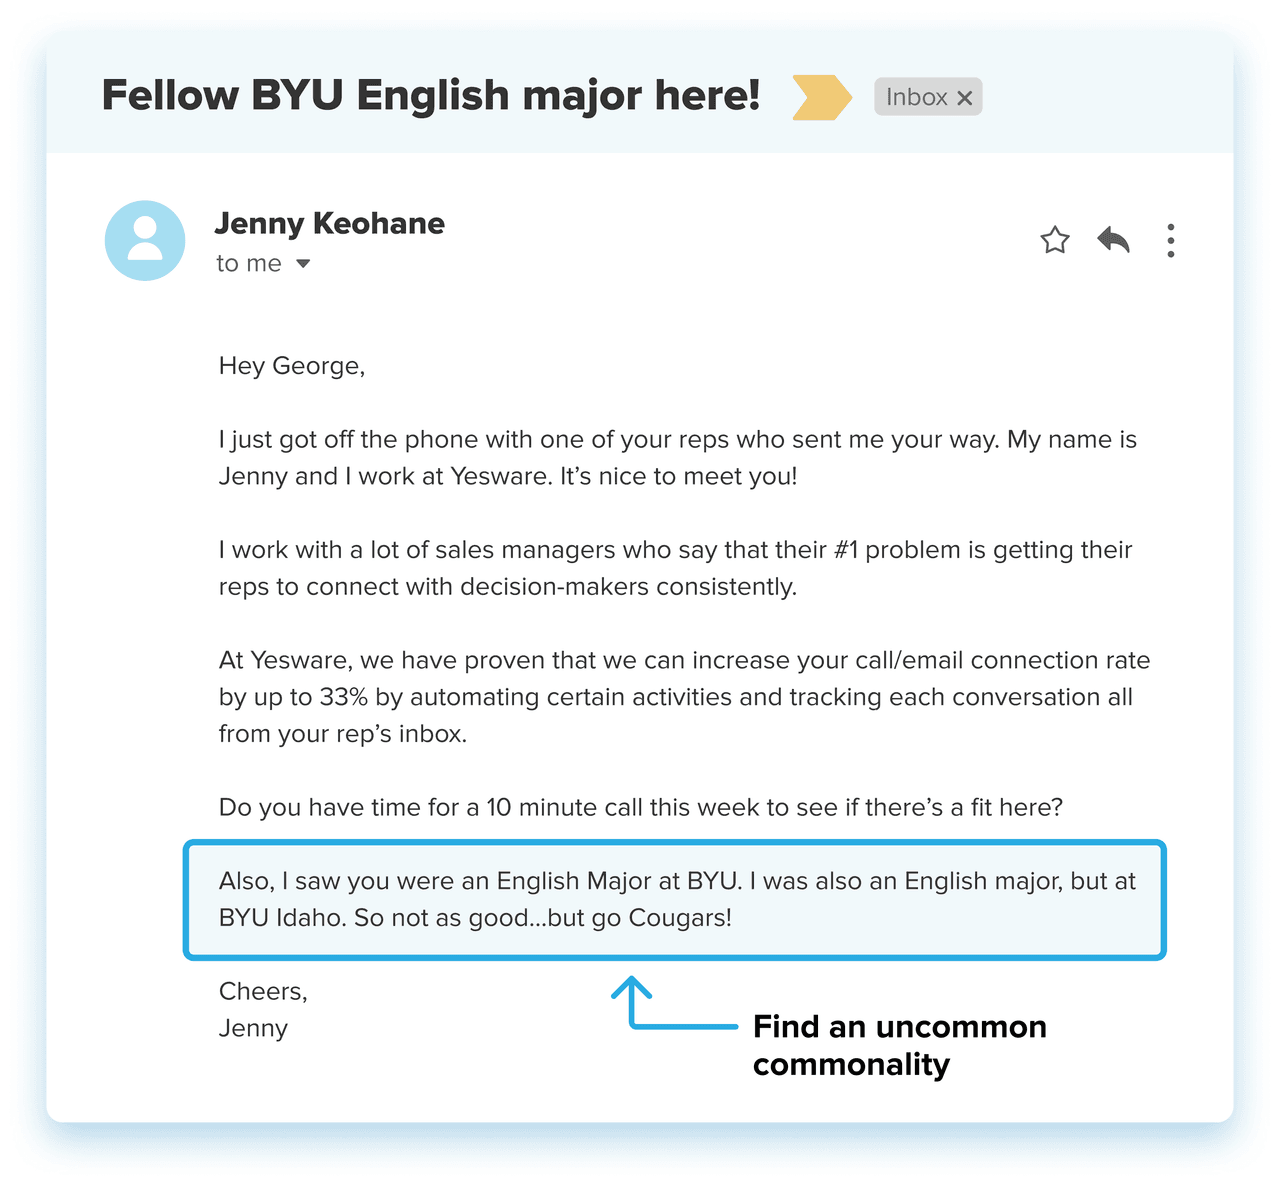The height and width of the screenshot is (1192, 1280).
Task: Select the subject "Fellow BYU English major here!"
Action: pos(431,96)
